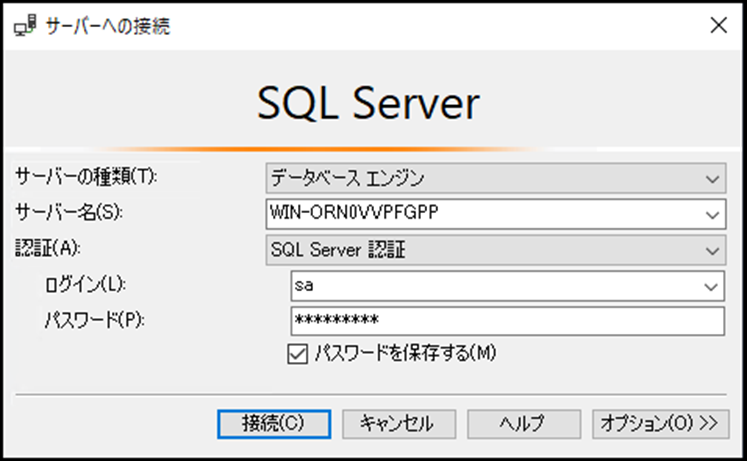The height and width of the screenshot is (461, 747).
Task: Select the SQL Server 認証 combo box text
Action: point(338,250)
